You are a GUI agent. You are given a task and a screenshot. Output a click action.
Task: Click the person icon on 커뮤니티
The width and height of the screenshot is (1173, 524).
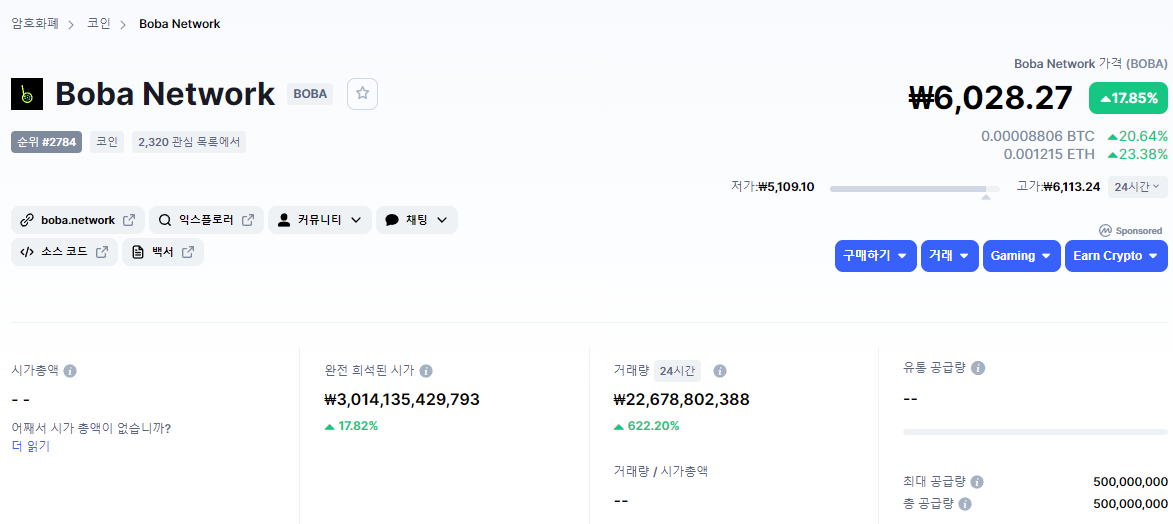[284, 220]
